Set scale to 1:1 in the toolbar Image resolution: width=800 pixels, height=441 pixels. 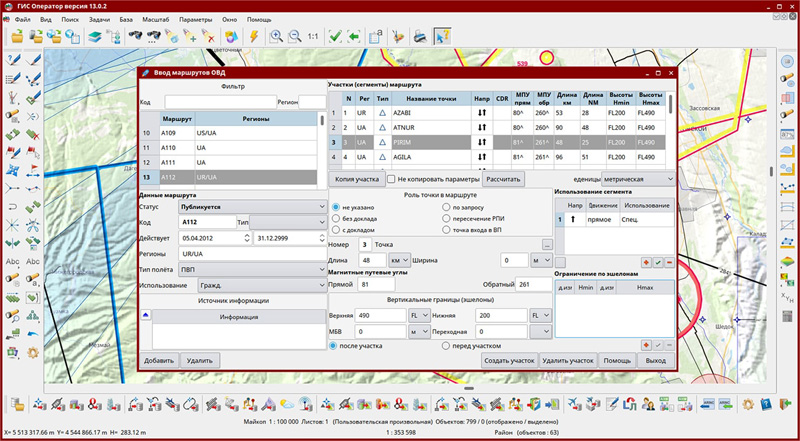point(313,36)
